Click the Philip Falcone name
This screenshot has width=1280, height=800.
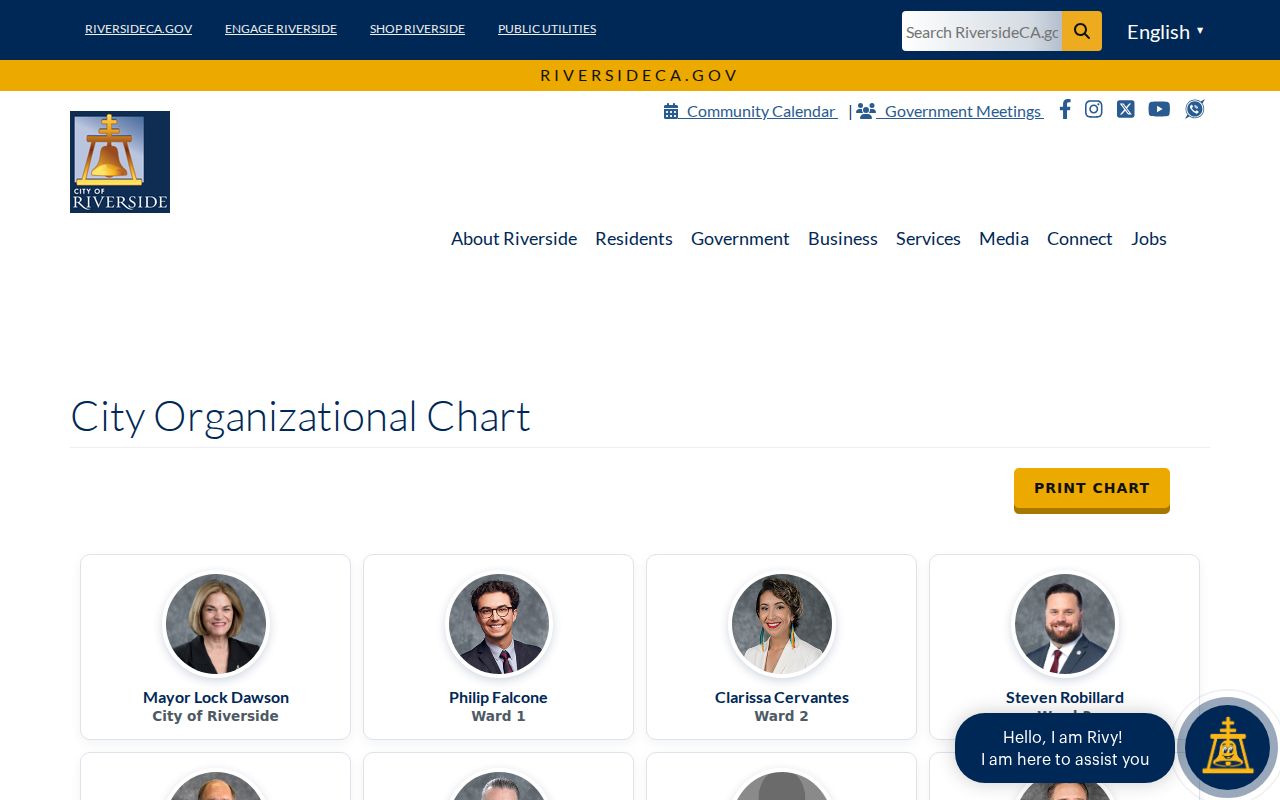[x=498, y=697]
